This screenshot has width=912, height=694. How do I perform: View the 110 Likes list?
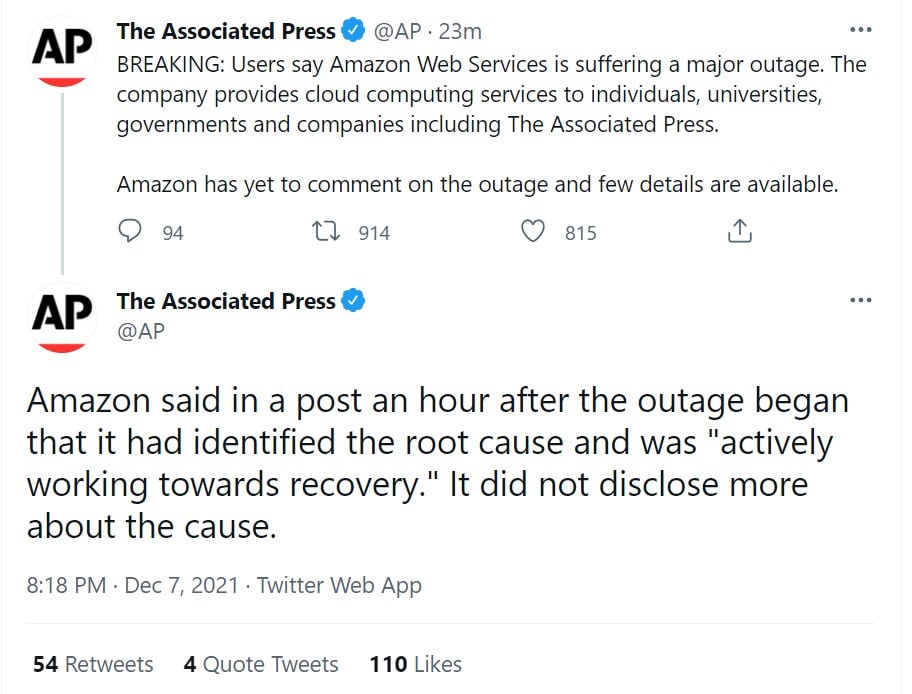[416, 664]
